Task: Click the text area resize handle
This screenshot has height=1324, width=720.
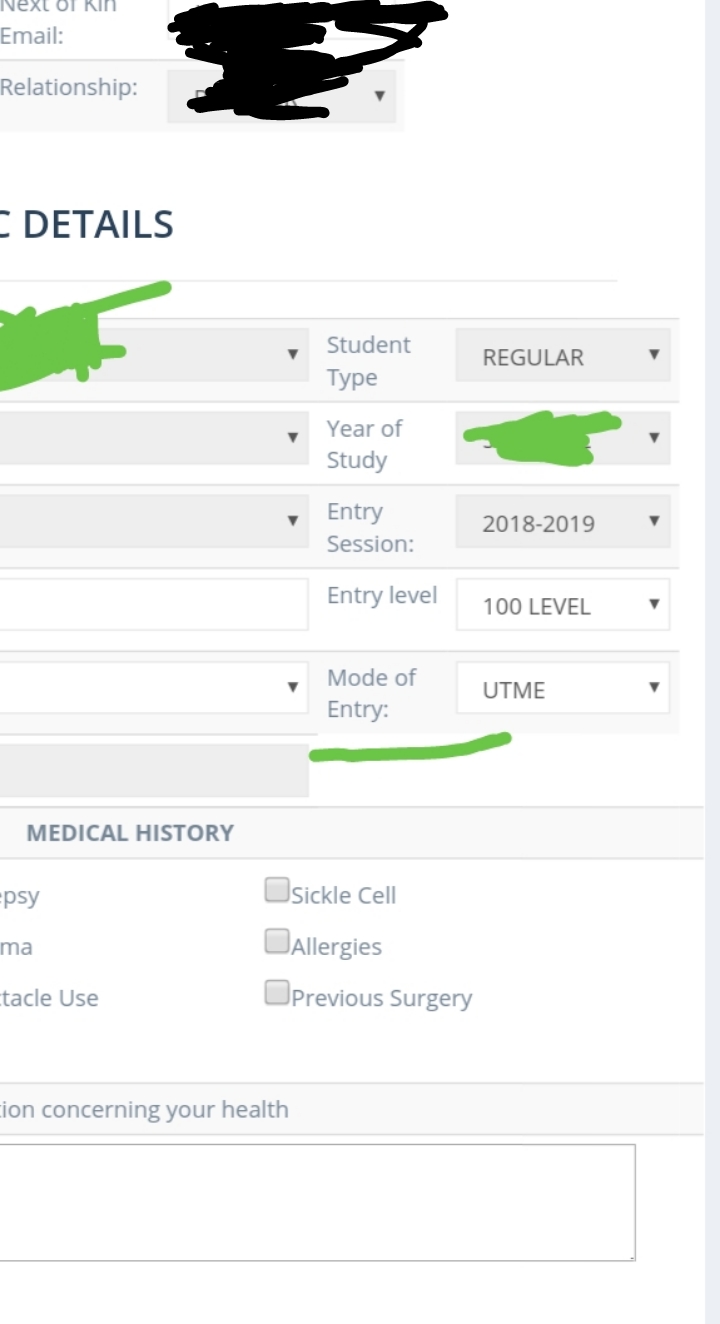Action: coord(630,1256)
